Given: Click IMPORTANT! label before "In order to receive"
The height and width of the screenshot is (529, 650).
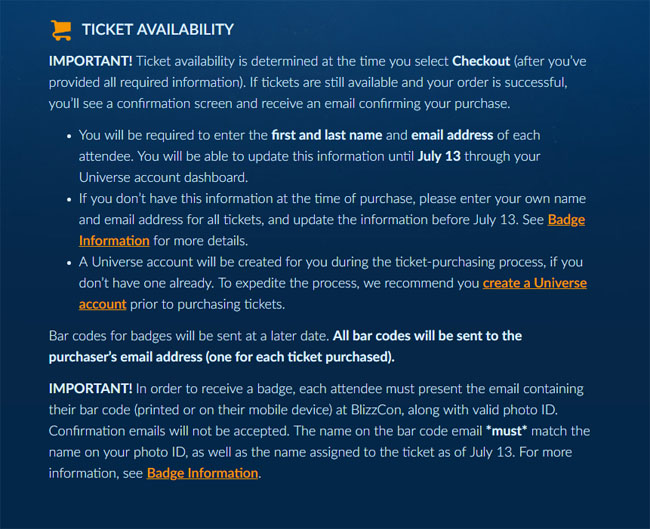Looking at the screenshot, I should (x=90, y=389).
